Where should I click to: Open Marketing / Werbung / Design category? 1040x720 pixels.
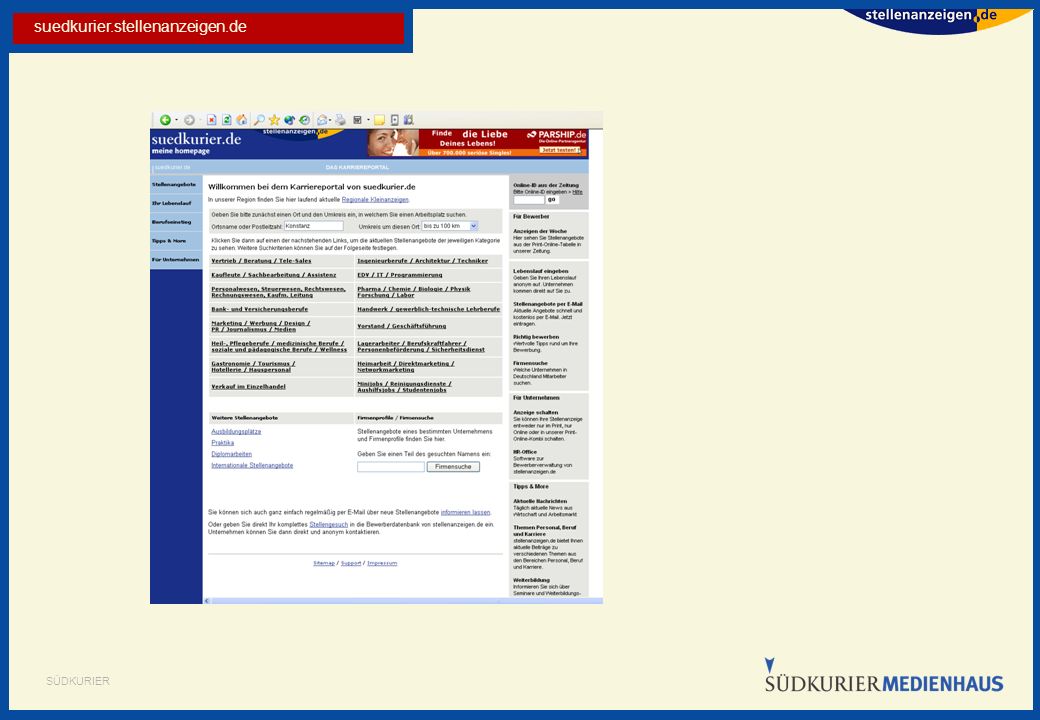(x=261, y=326)
